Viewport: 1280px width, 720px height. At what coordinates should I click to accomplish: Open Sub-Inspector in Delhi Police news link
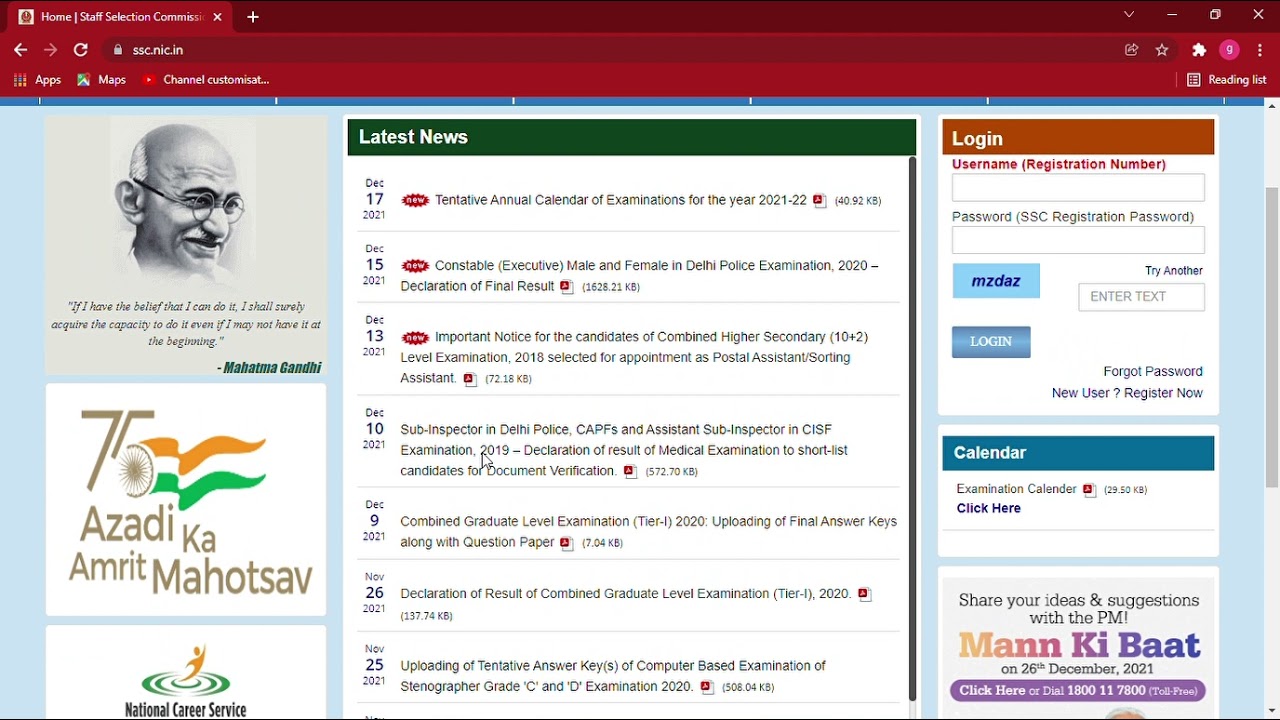pos(624,450)
